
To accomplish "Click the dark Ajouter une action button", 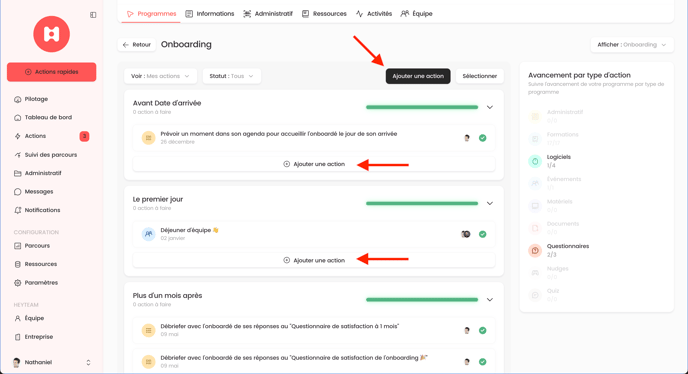I will (x=418, y=76).
